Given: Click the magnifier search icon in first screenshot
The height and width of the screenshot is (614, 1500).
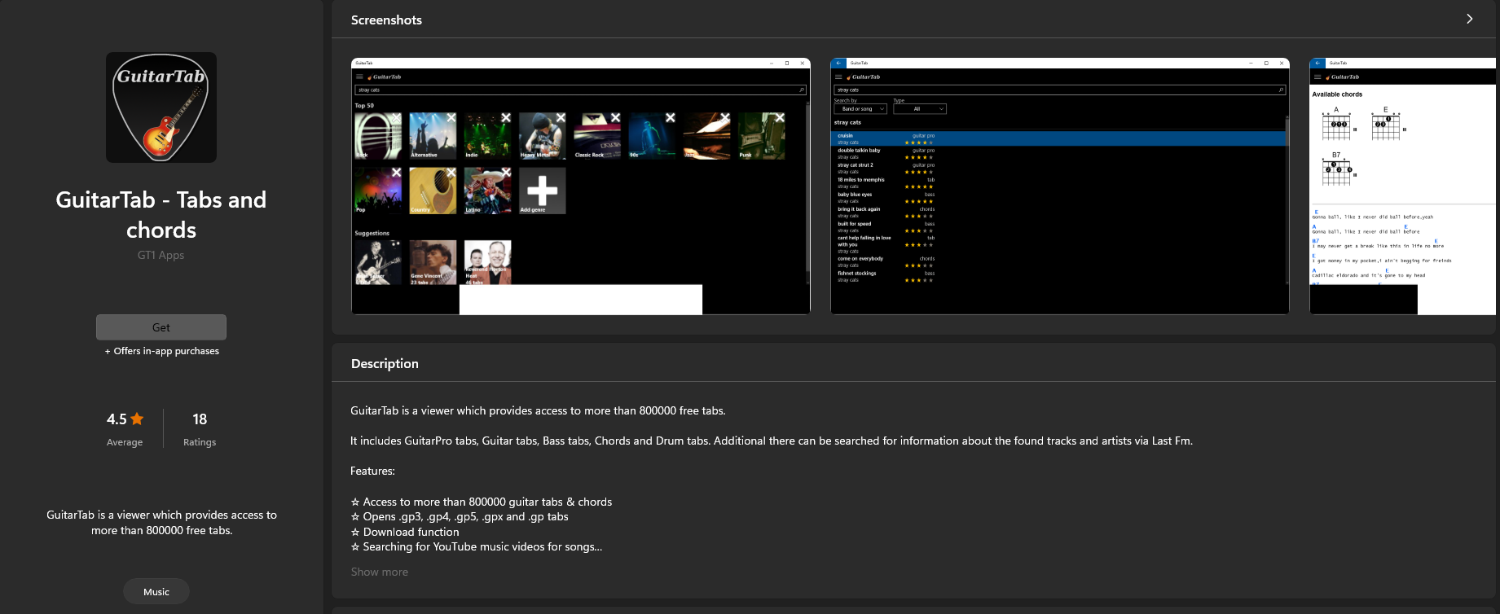Looking at the screenshot, I should pyautogui.click(x=802, y=90).
